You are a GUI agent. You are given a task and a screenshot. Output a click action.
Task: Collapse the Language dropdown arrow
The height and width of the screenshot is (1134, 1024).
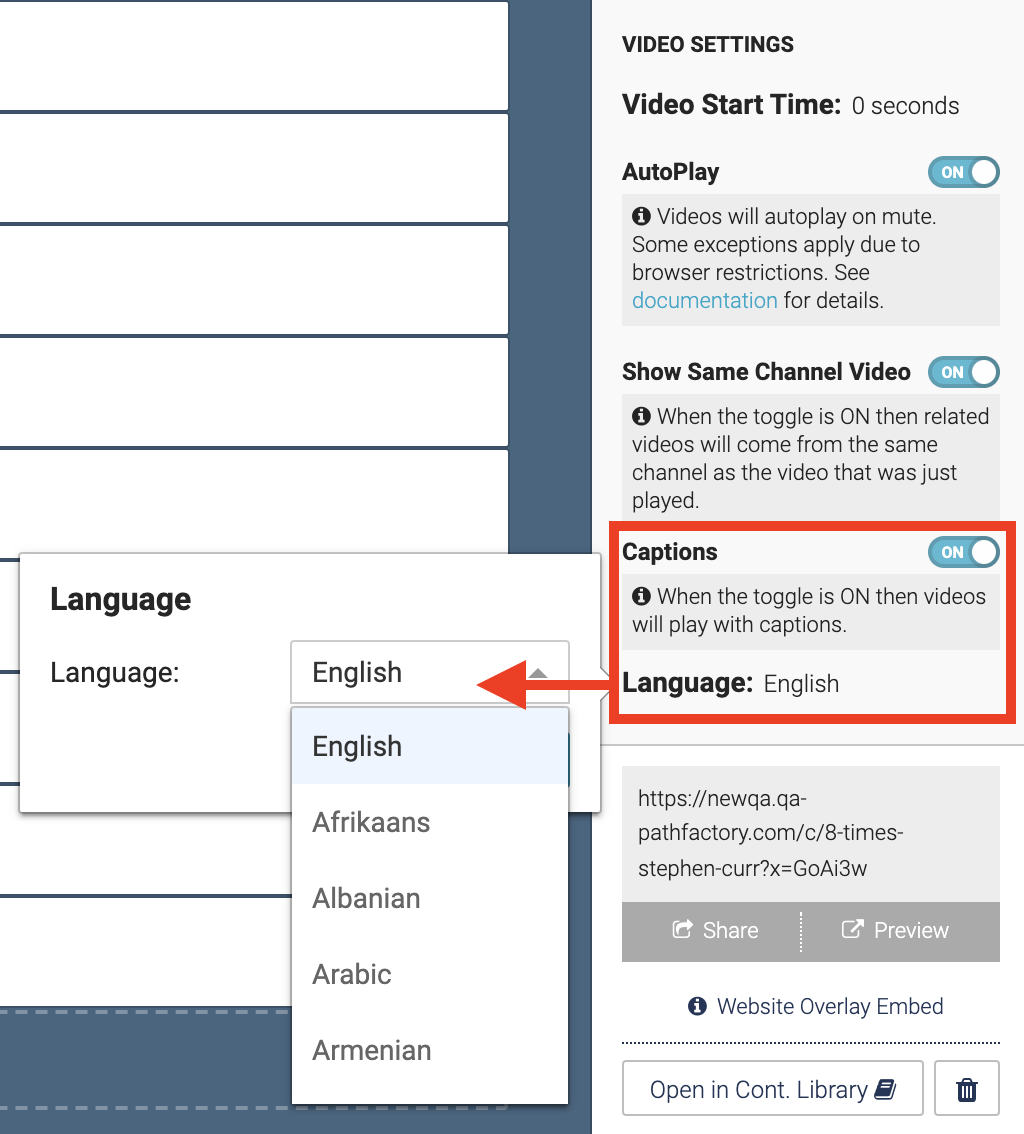[537, 673]
